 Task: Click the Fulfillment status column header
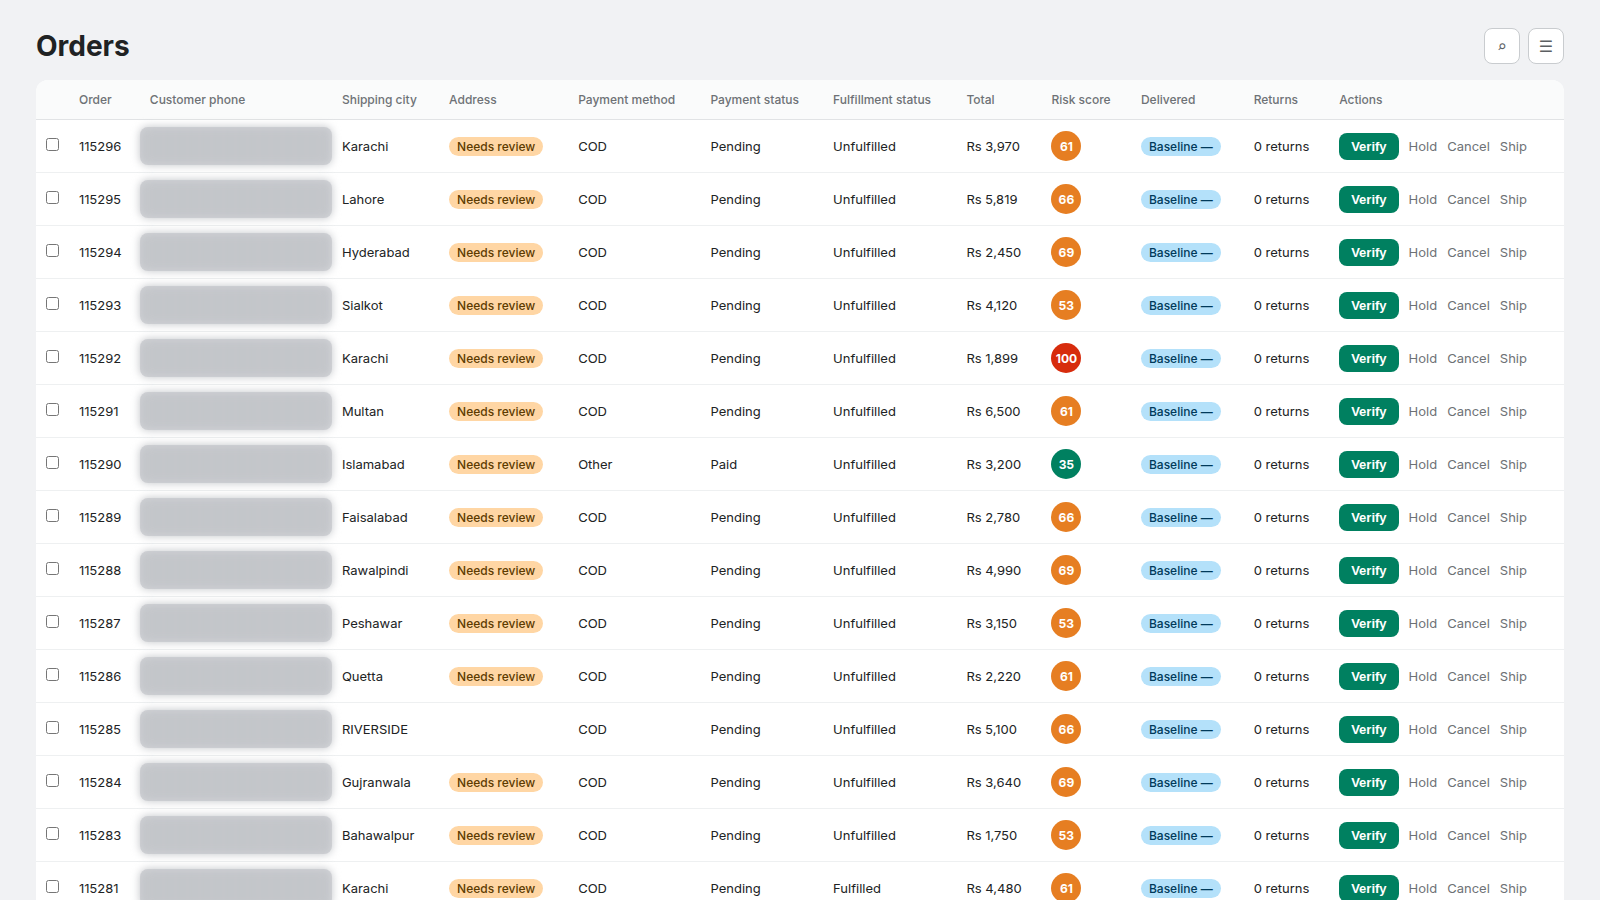(x=881, y=100)
